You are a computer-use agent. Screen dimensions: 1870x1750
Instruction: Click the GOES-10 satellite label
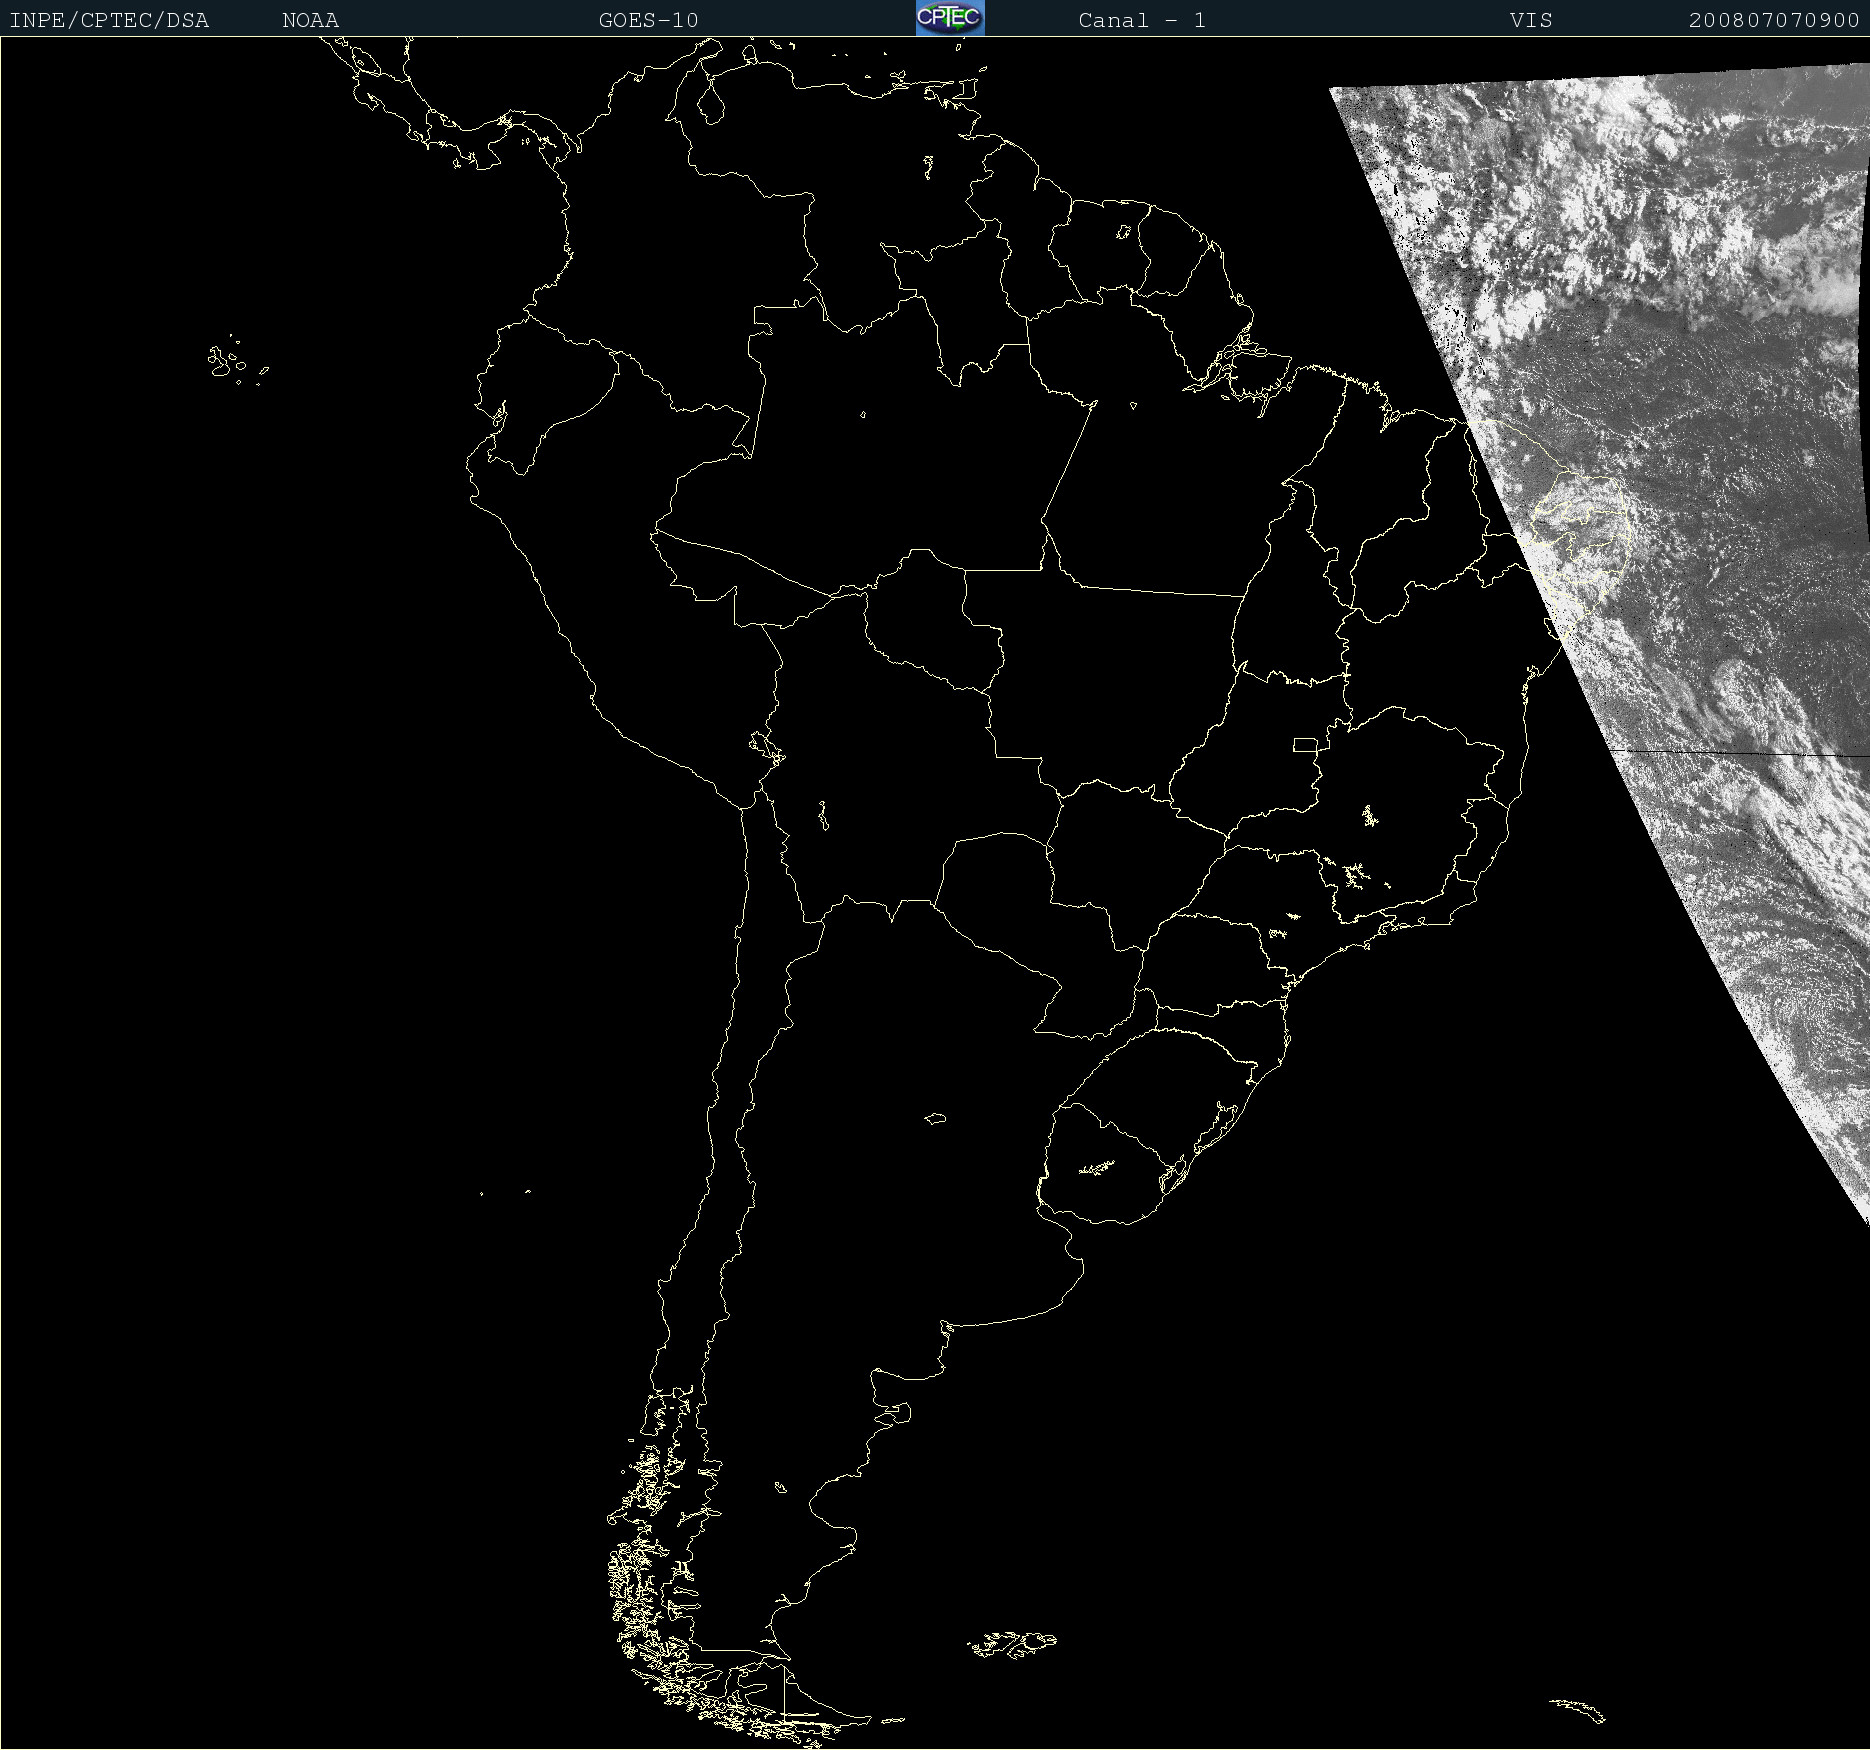648,20
